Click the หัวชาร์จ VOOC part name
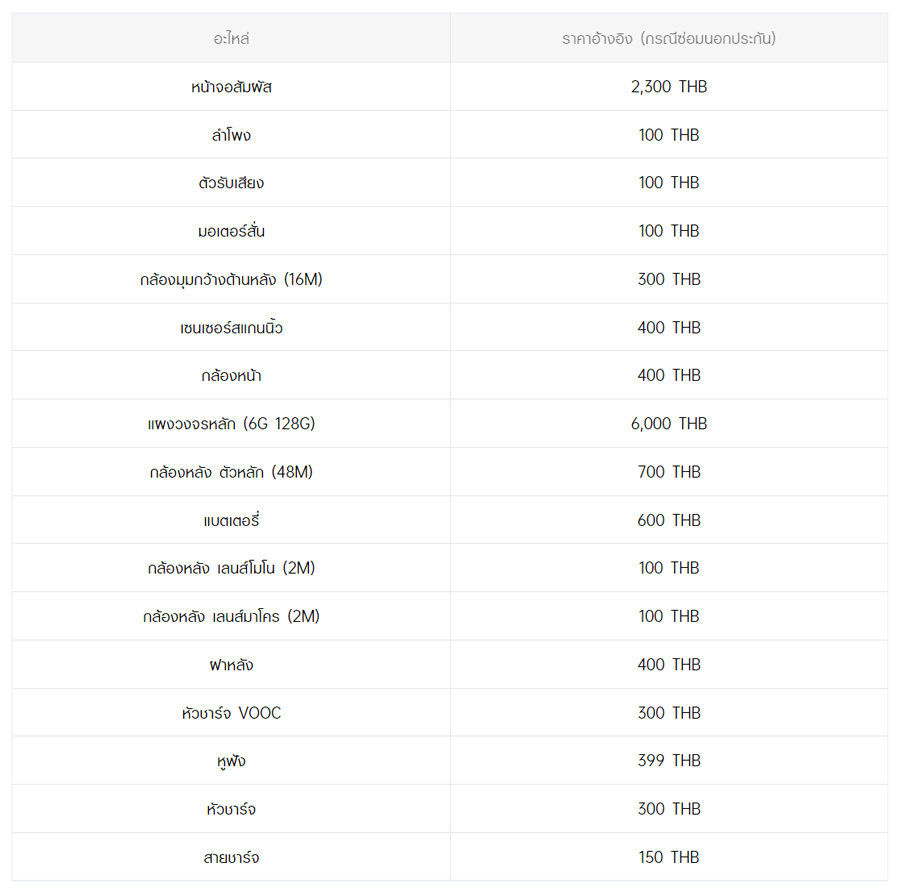 231,713
